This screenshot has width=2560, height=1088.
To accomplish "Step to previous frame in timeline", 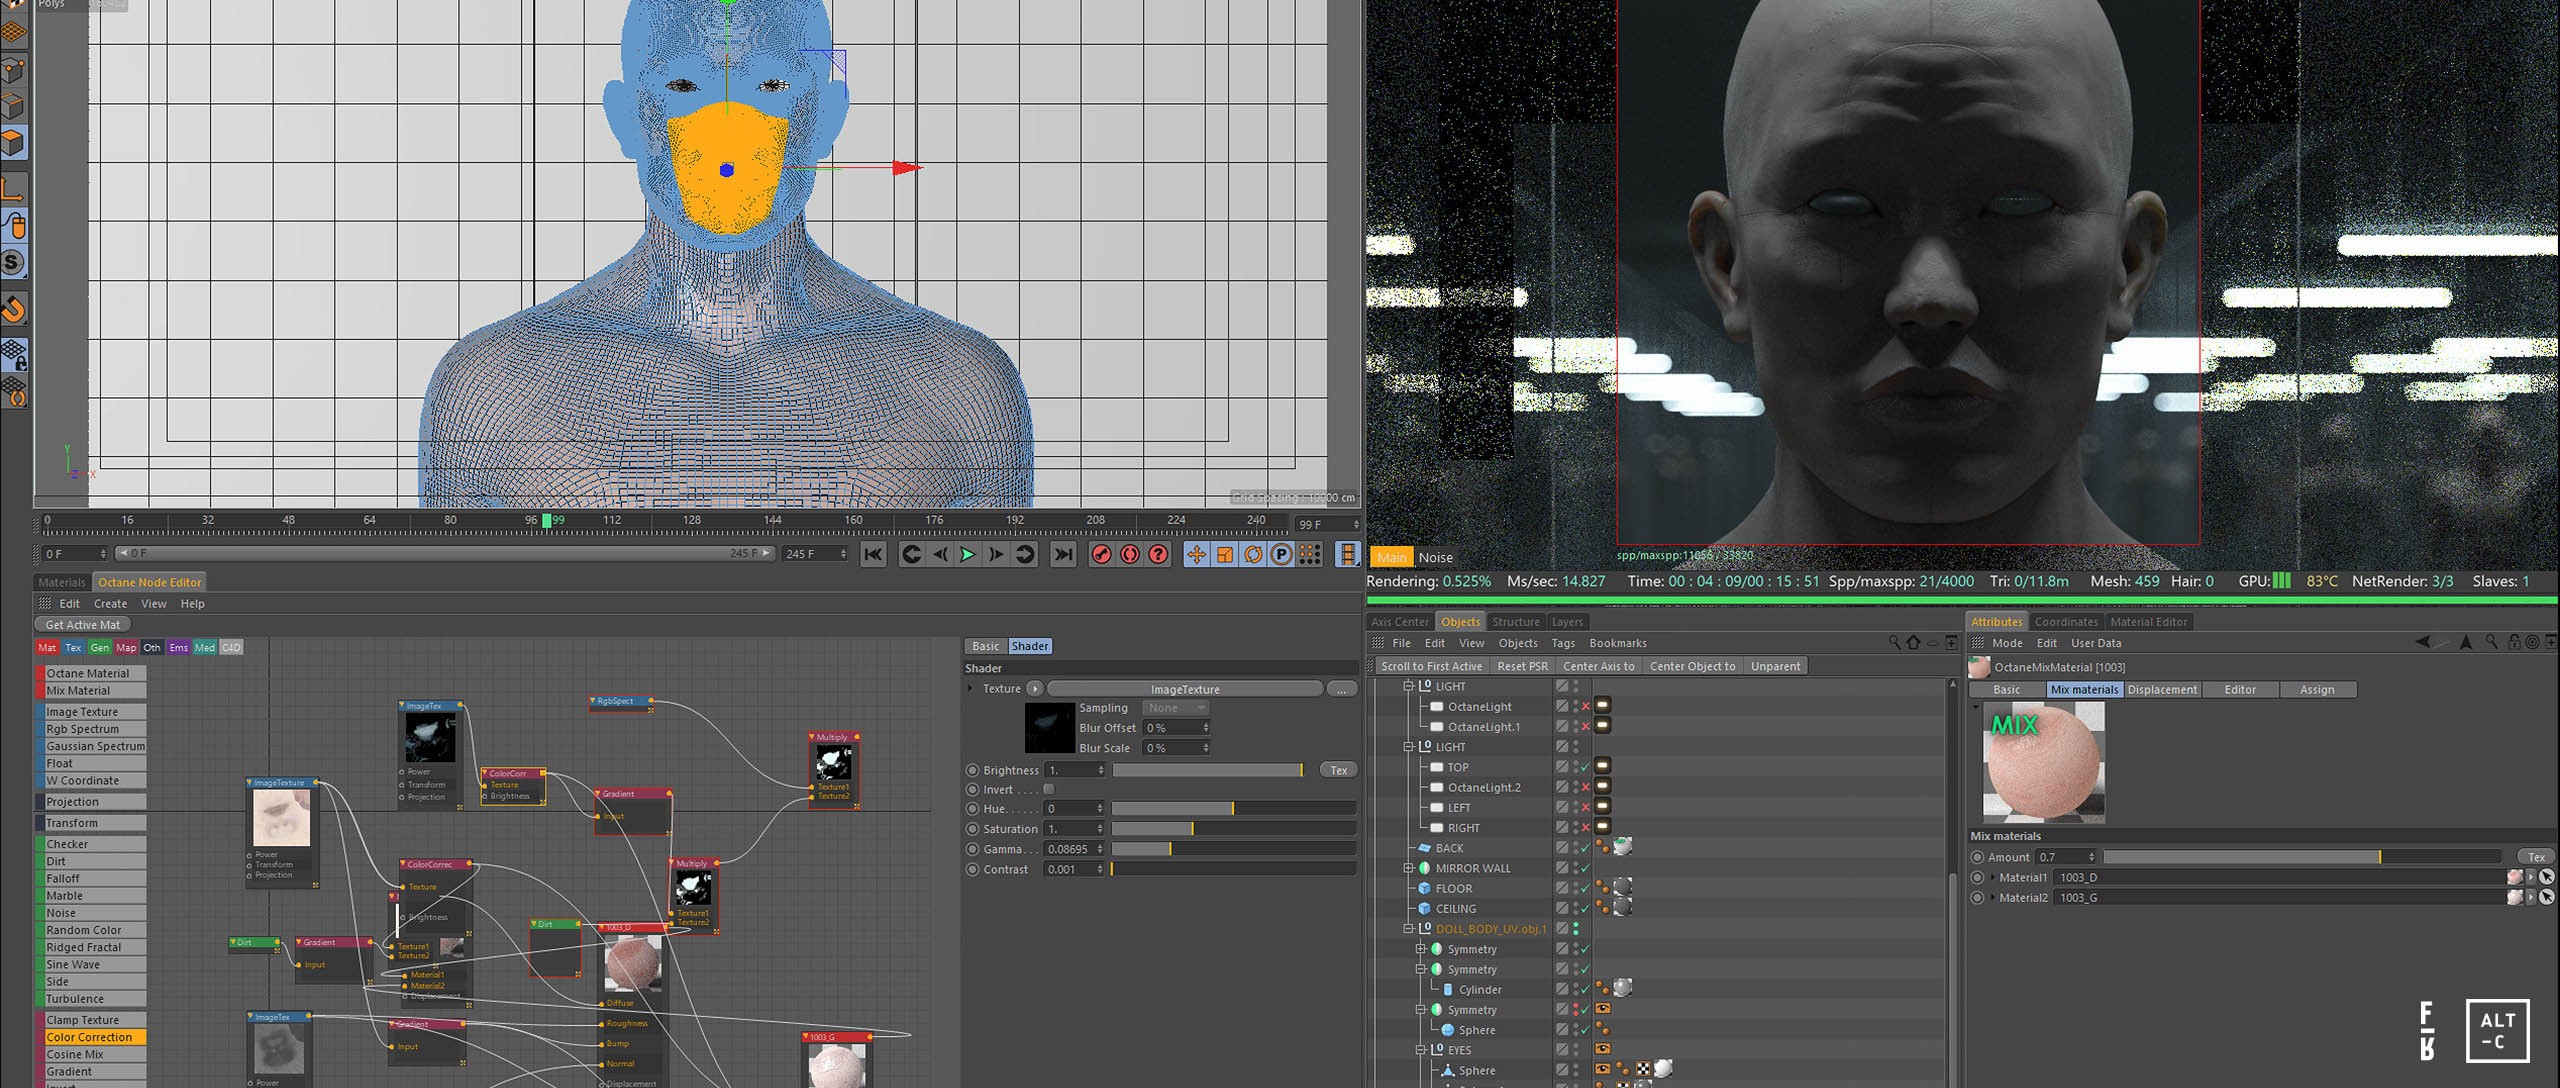I will point(939,554).
